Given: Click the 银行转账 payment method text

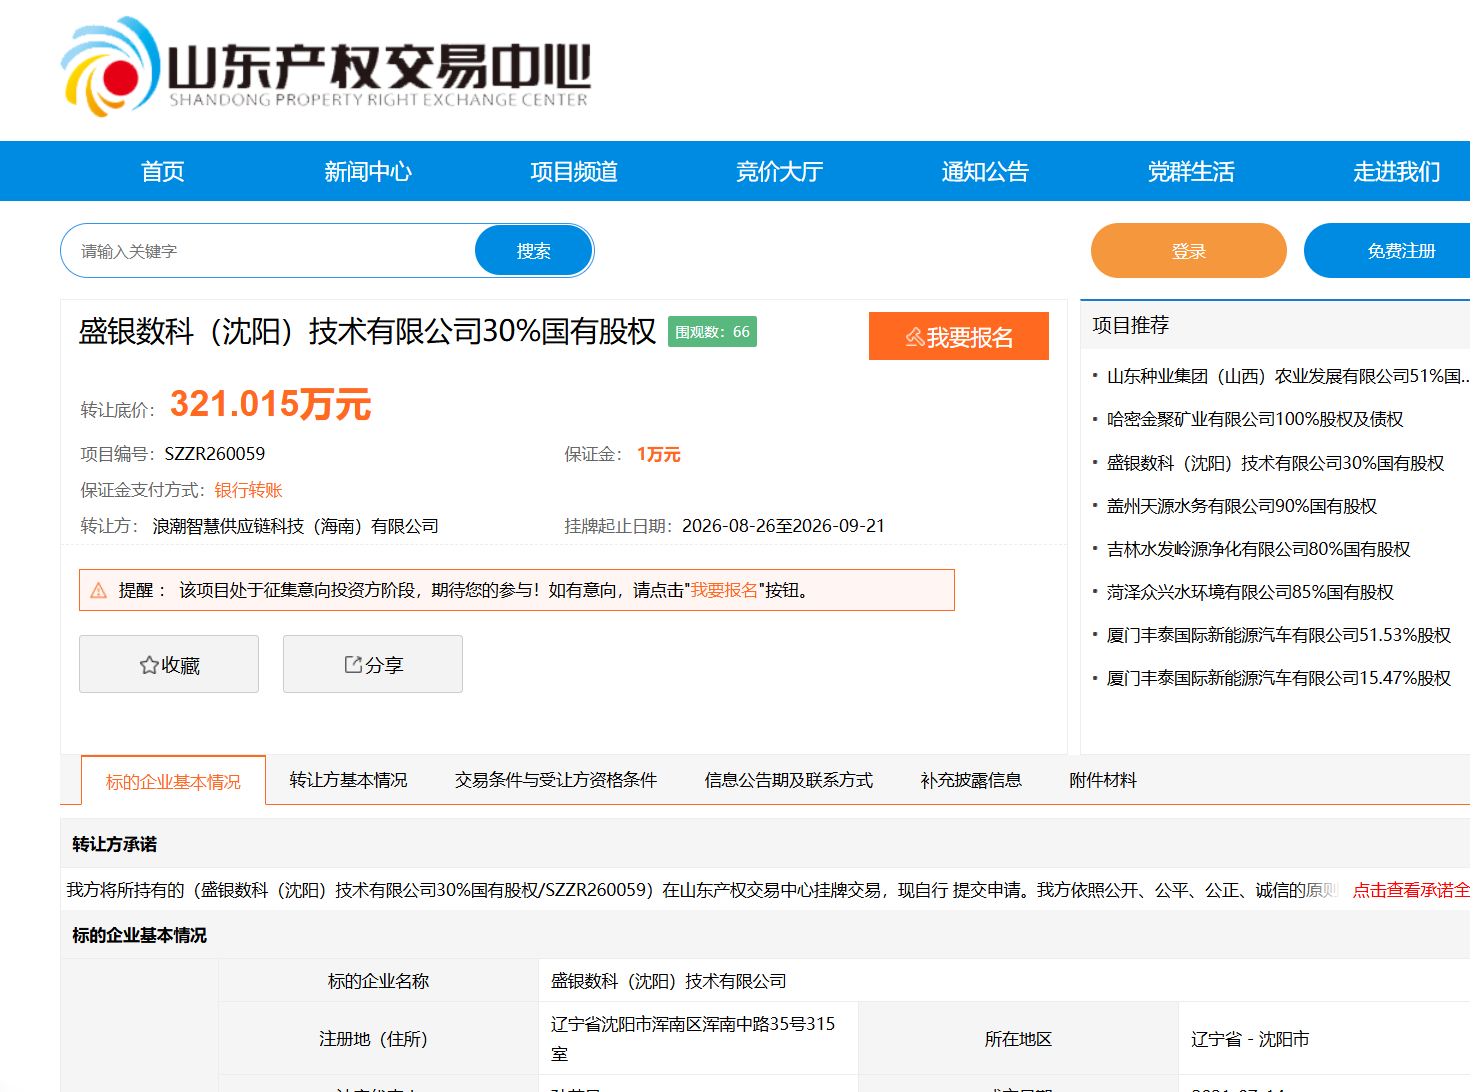Looking at the screenshot, I should (248, 490).
